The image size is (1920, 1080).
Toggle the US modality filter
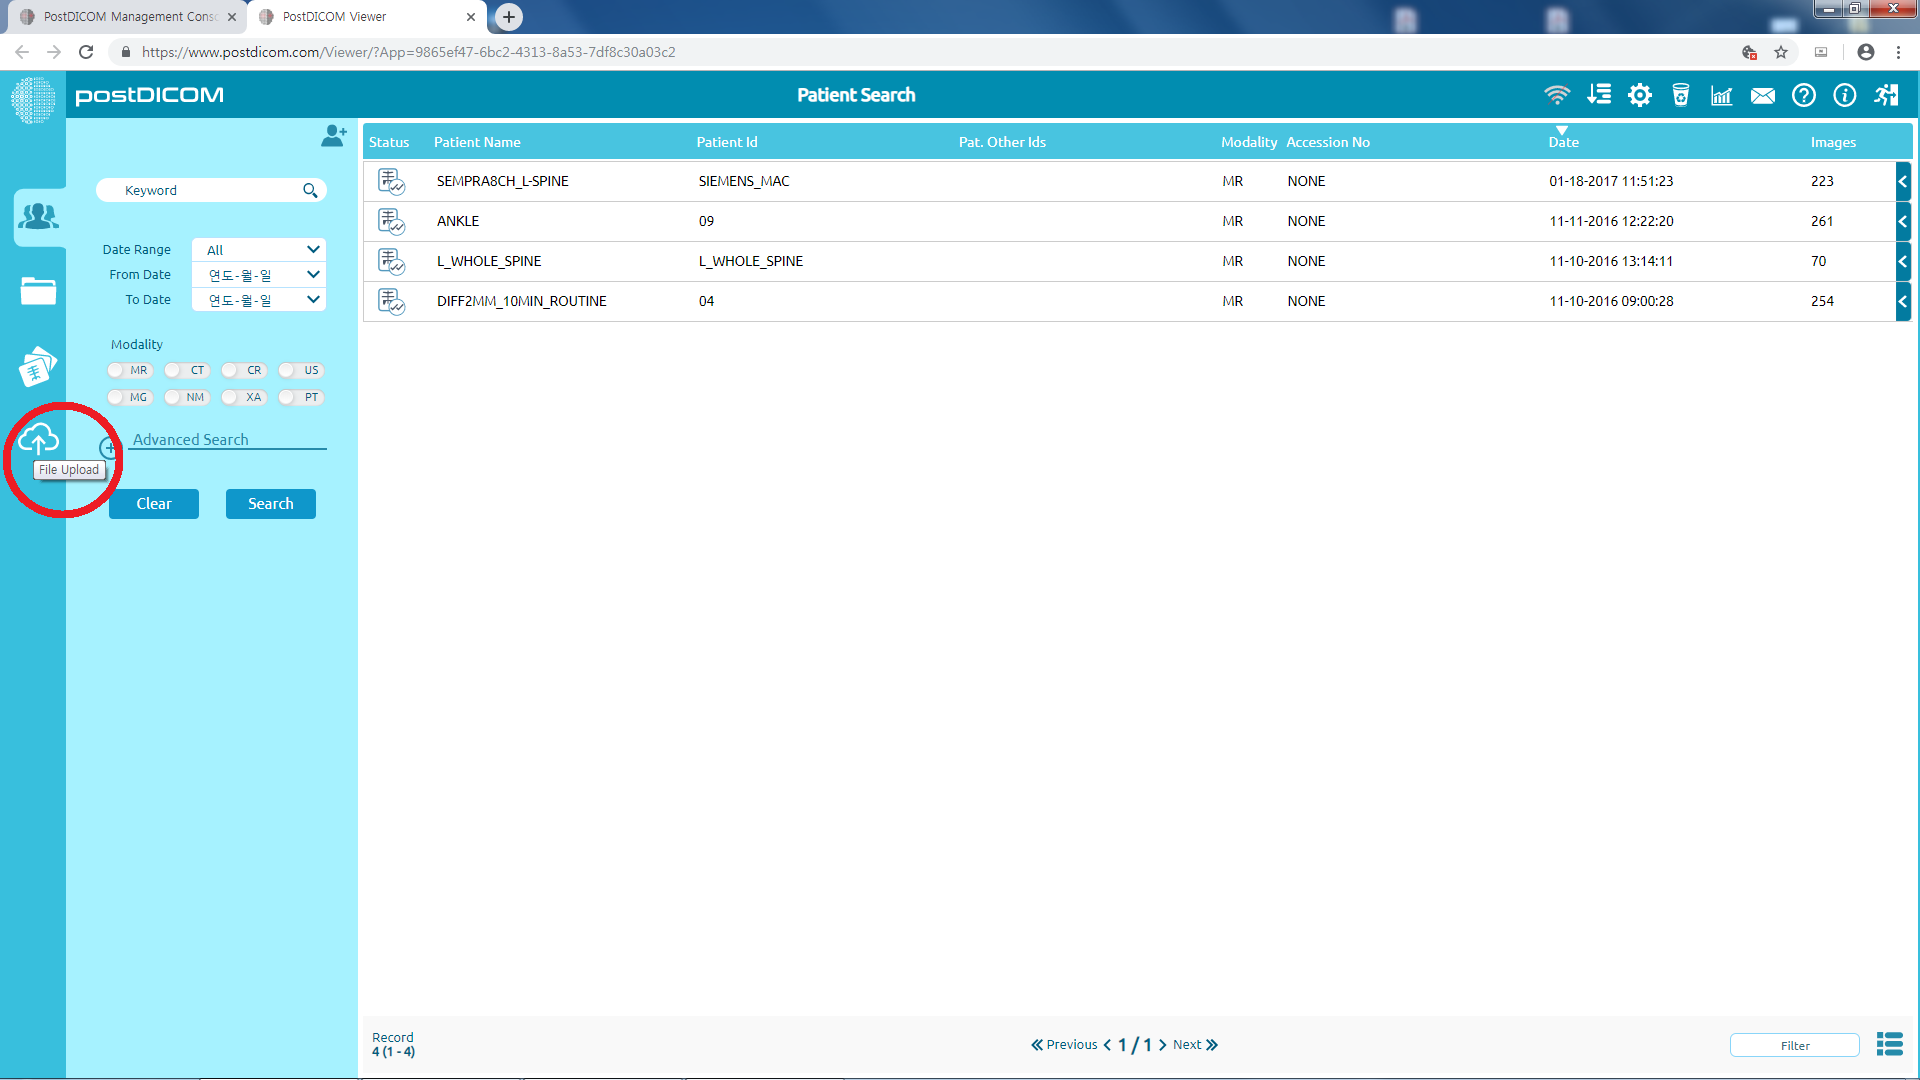click(x=300, y=370)
